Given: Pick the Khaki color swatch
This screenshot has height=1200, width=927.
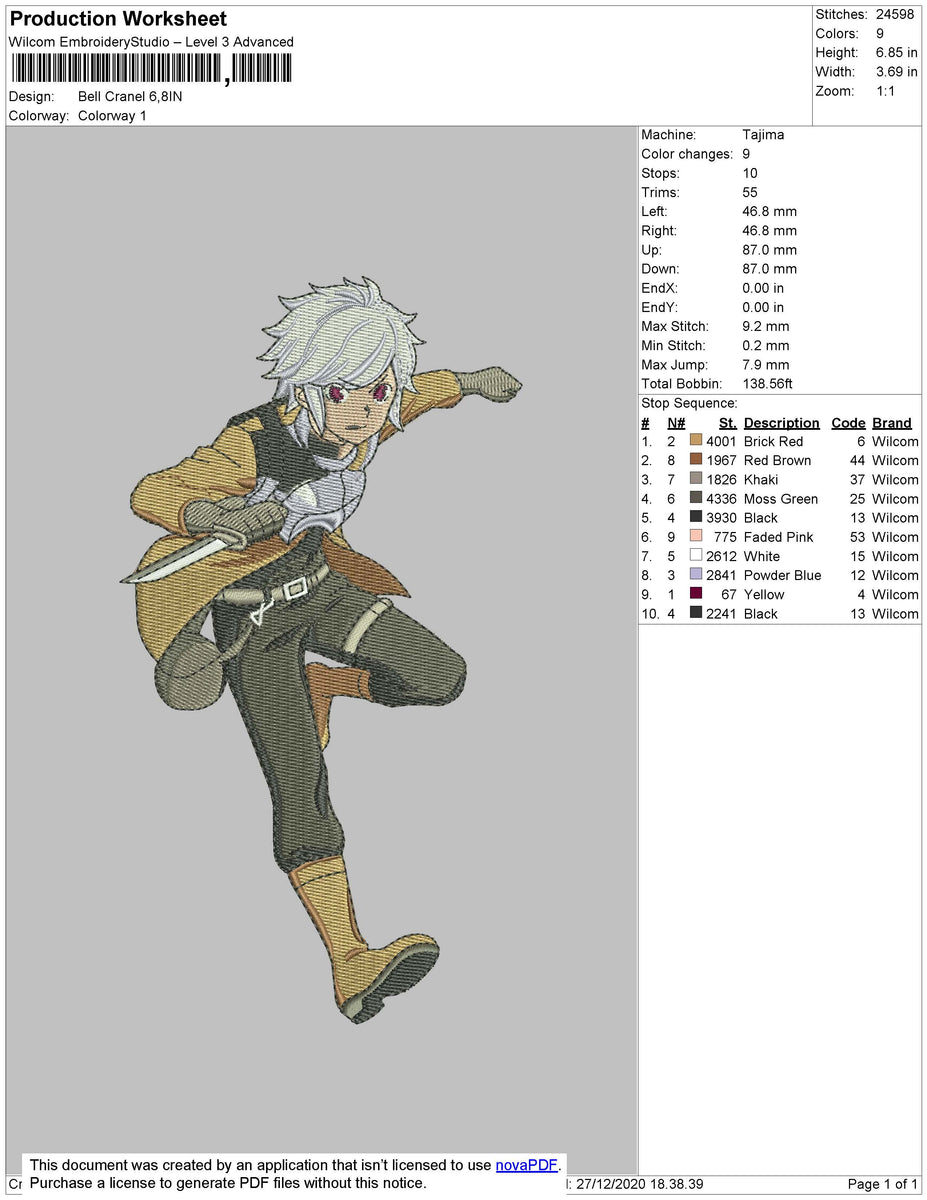Looking at the screenshot, I should tap(696, 479).
